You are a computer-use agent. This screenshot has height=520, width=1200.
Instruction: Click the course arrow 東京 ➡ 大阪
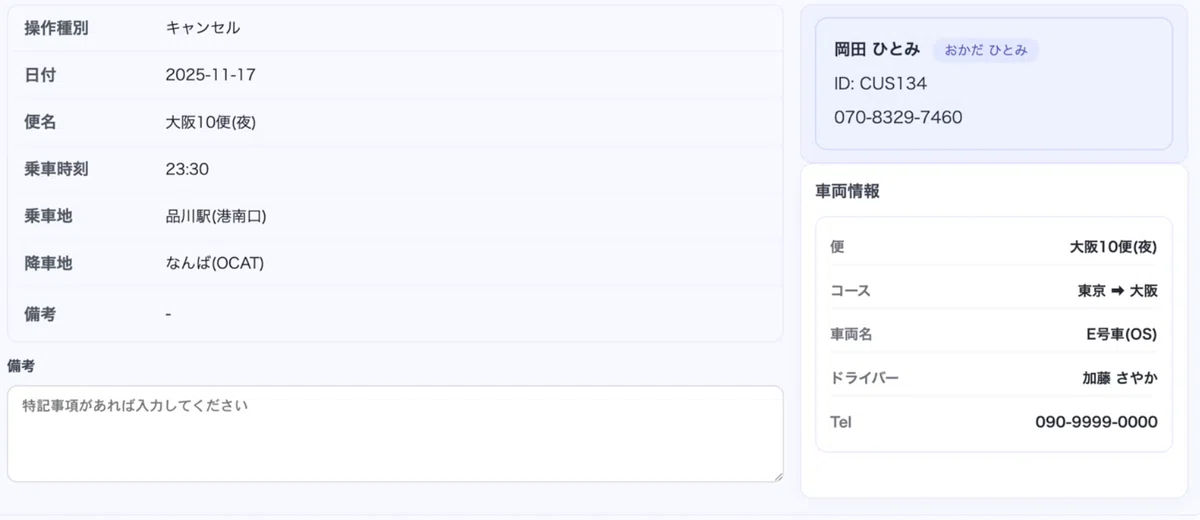[x=1117, y=291]
